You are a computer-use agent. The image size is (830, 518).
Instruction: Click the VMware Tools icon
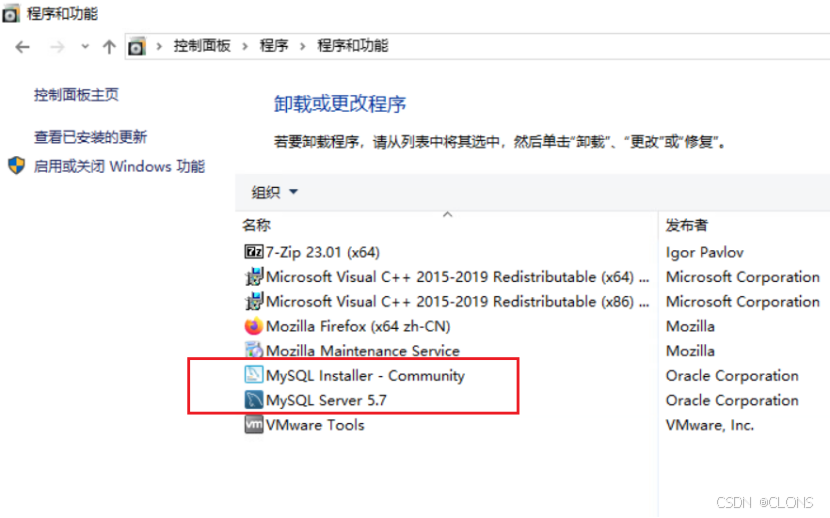point(254,424)
